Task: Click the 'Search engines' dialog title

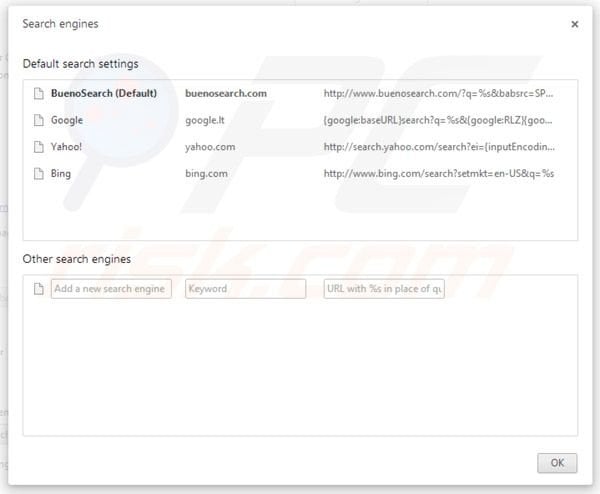Action: 60,24
